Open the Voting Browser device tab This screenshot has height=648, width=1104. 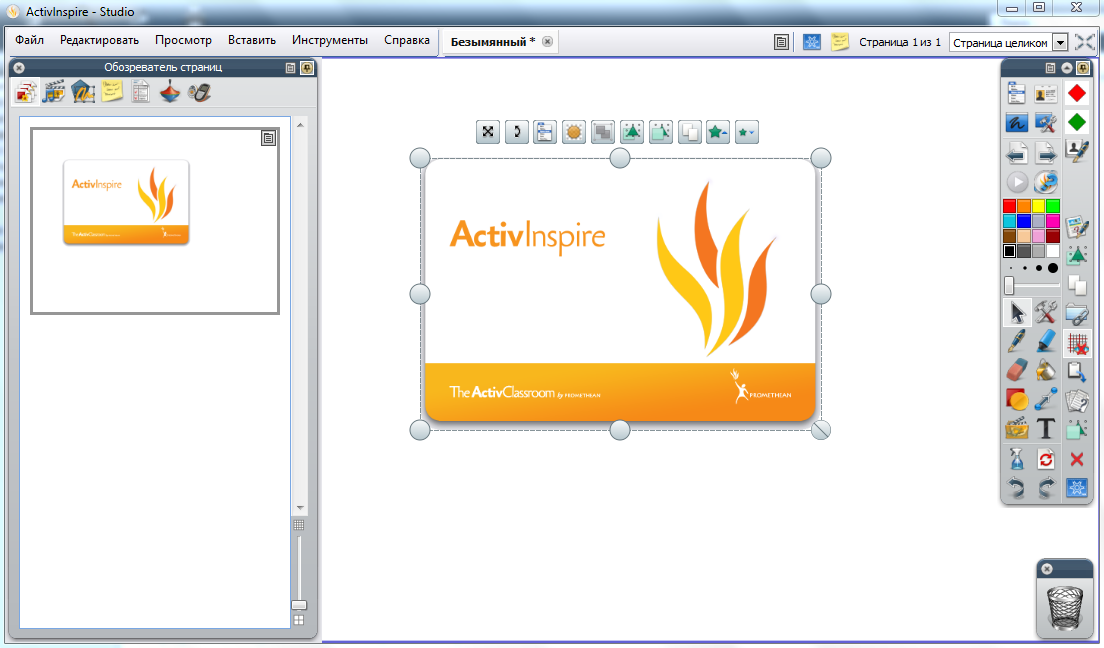click(199, 92)
